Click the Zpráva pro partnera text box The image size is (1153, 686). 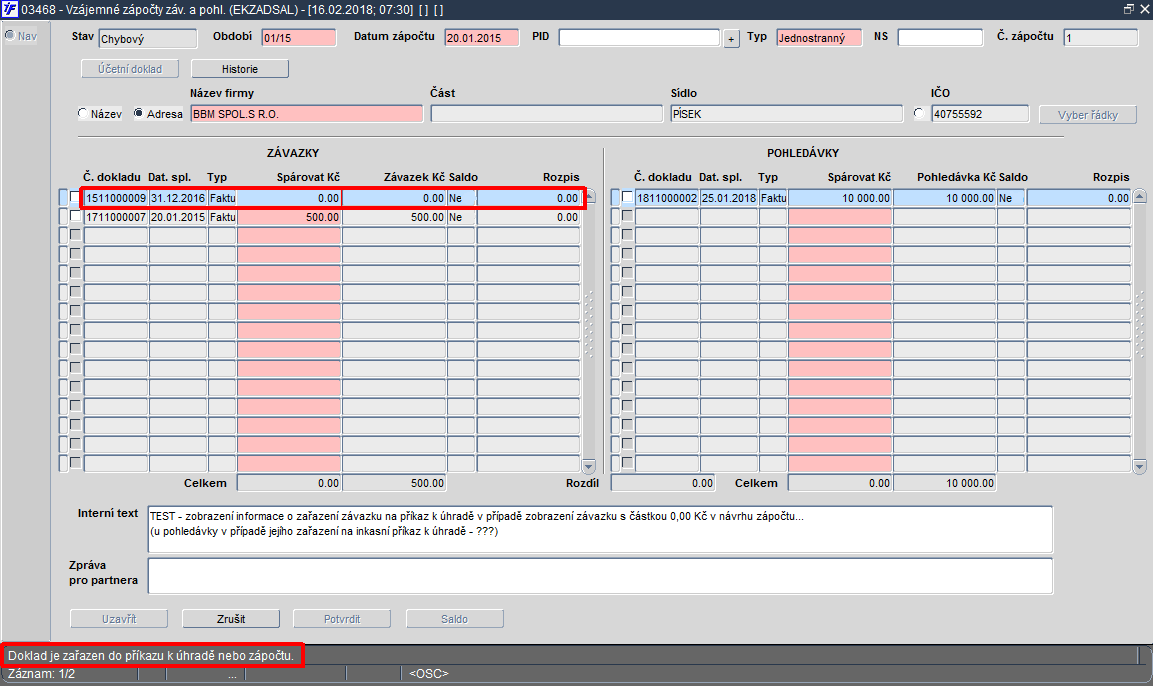(600, 576)
